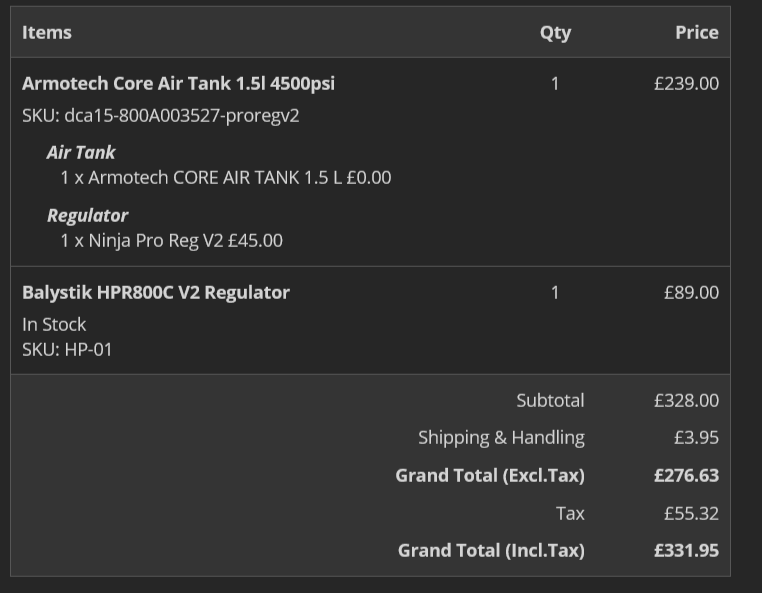The height and width of the screenshot is (593, 762).
Task: Click the In Stock status text
Action: tap(54, 324)
